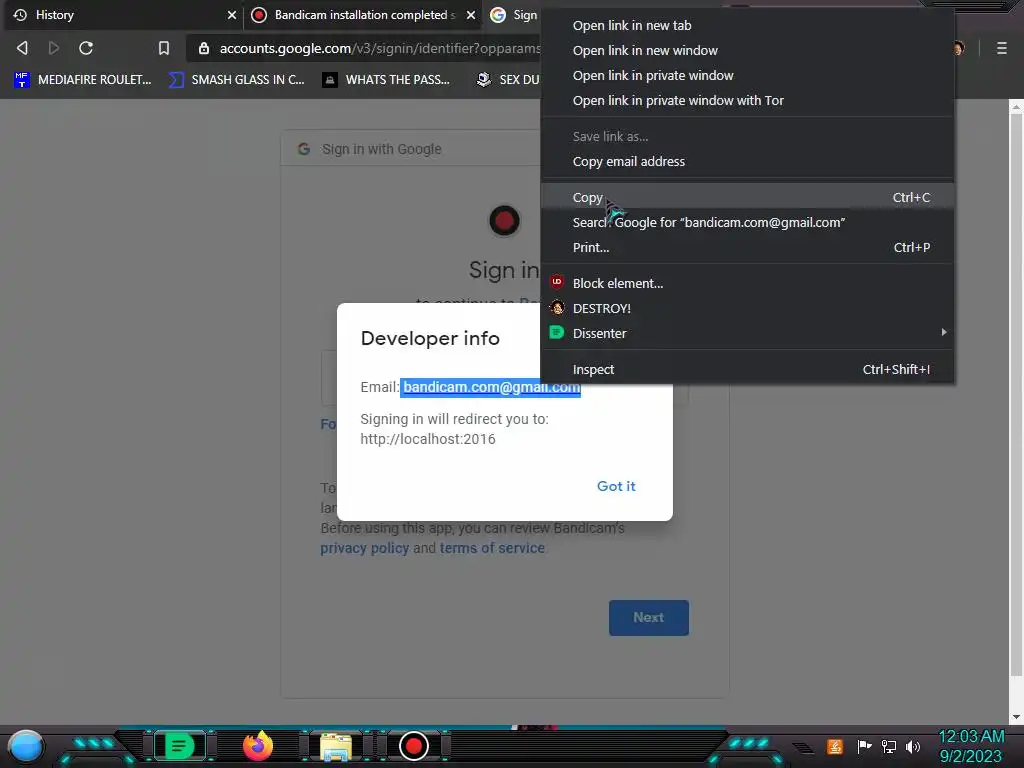
Task: Select Copy from the context menu
Action: [x=748, y=197]
